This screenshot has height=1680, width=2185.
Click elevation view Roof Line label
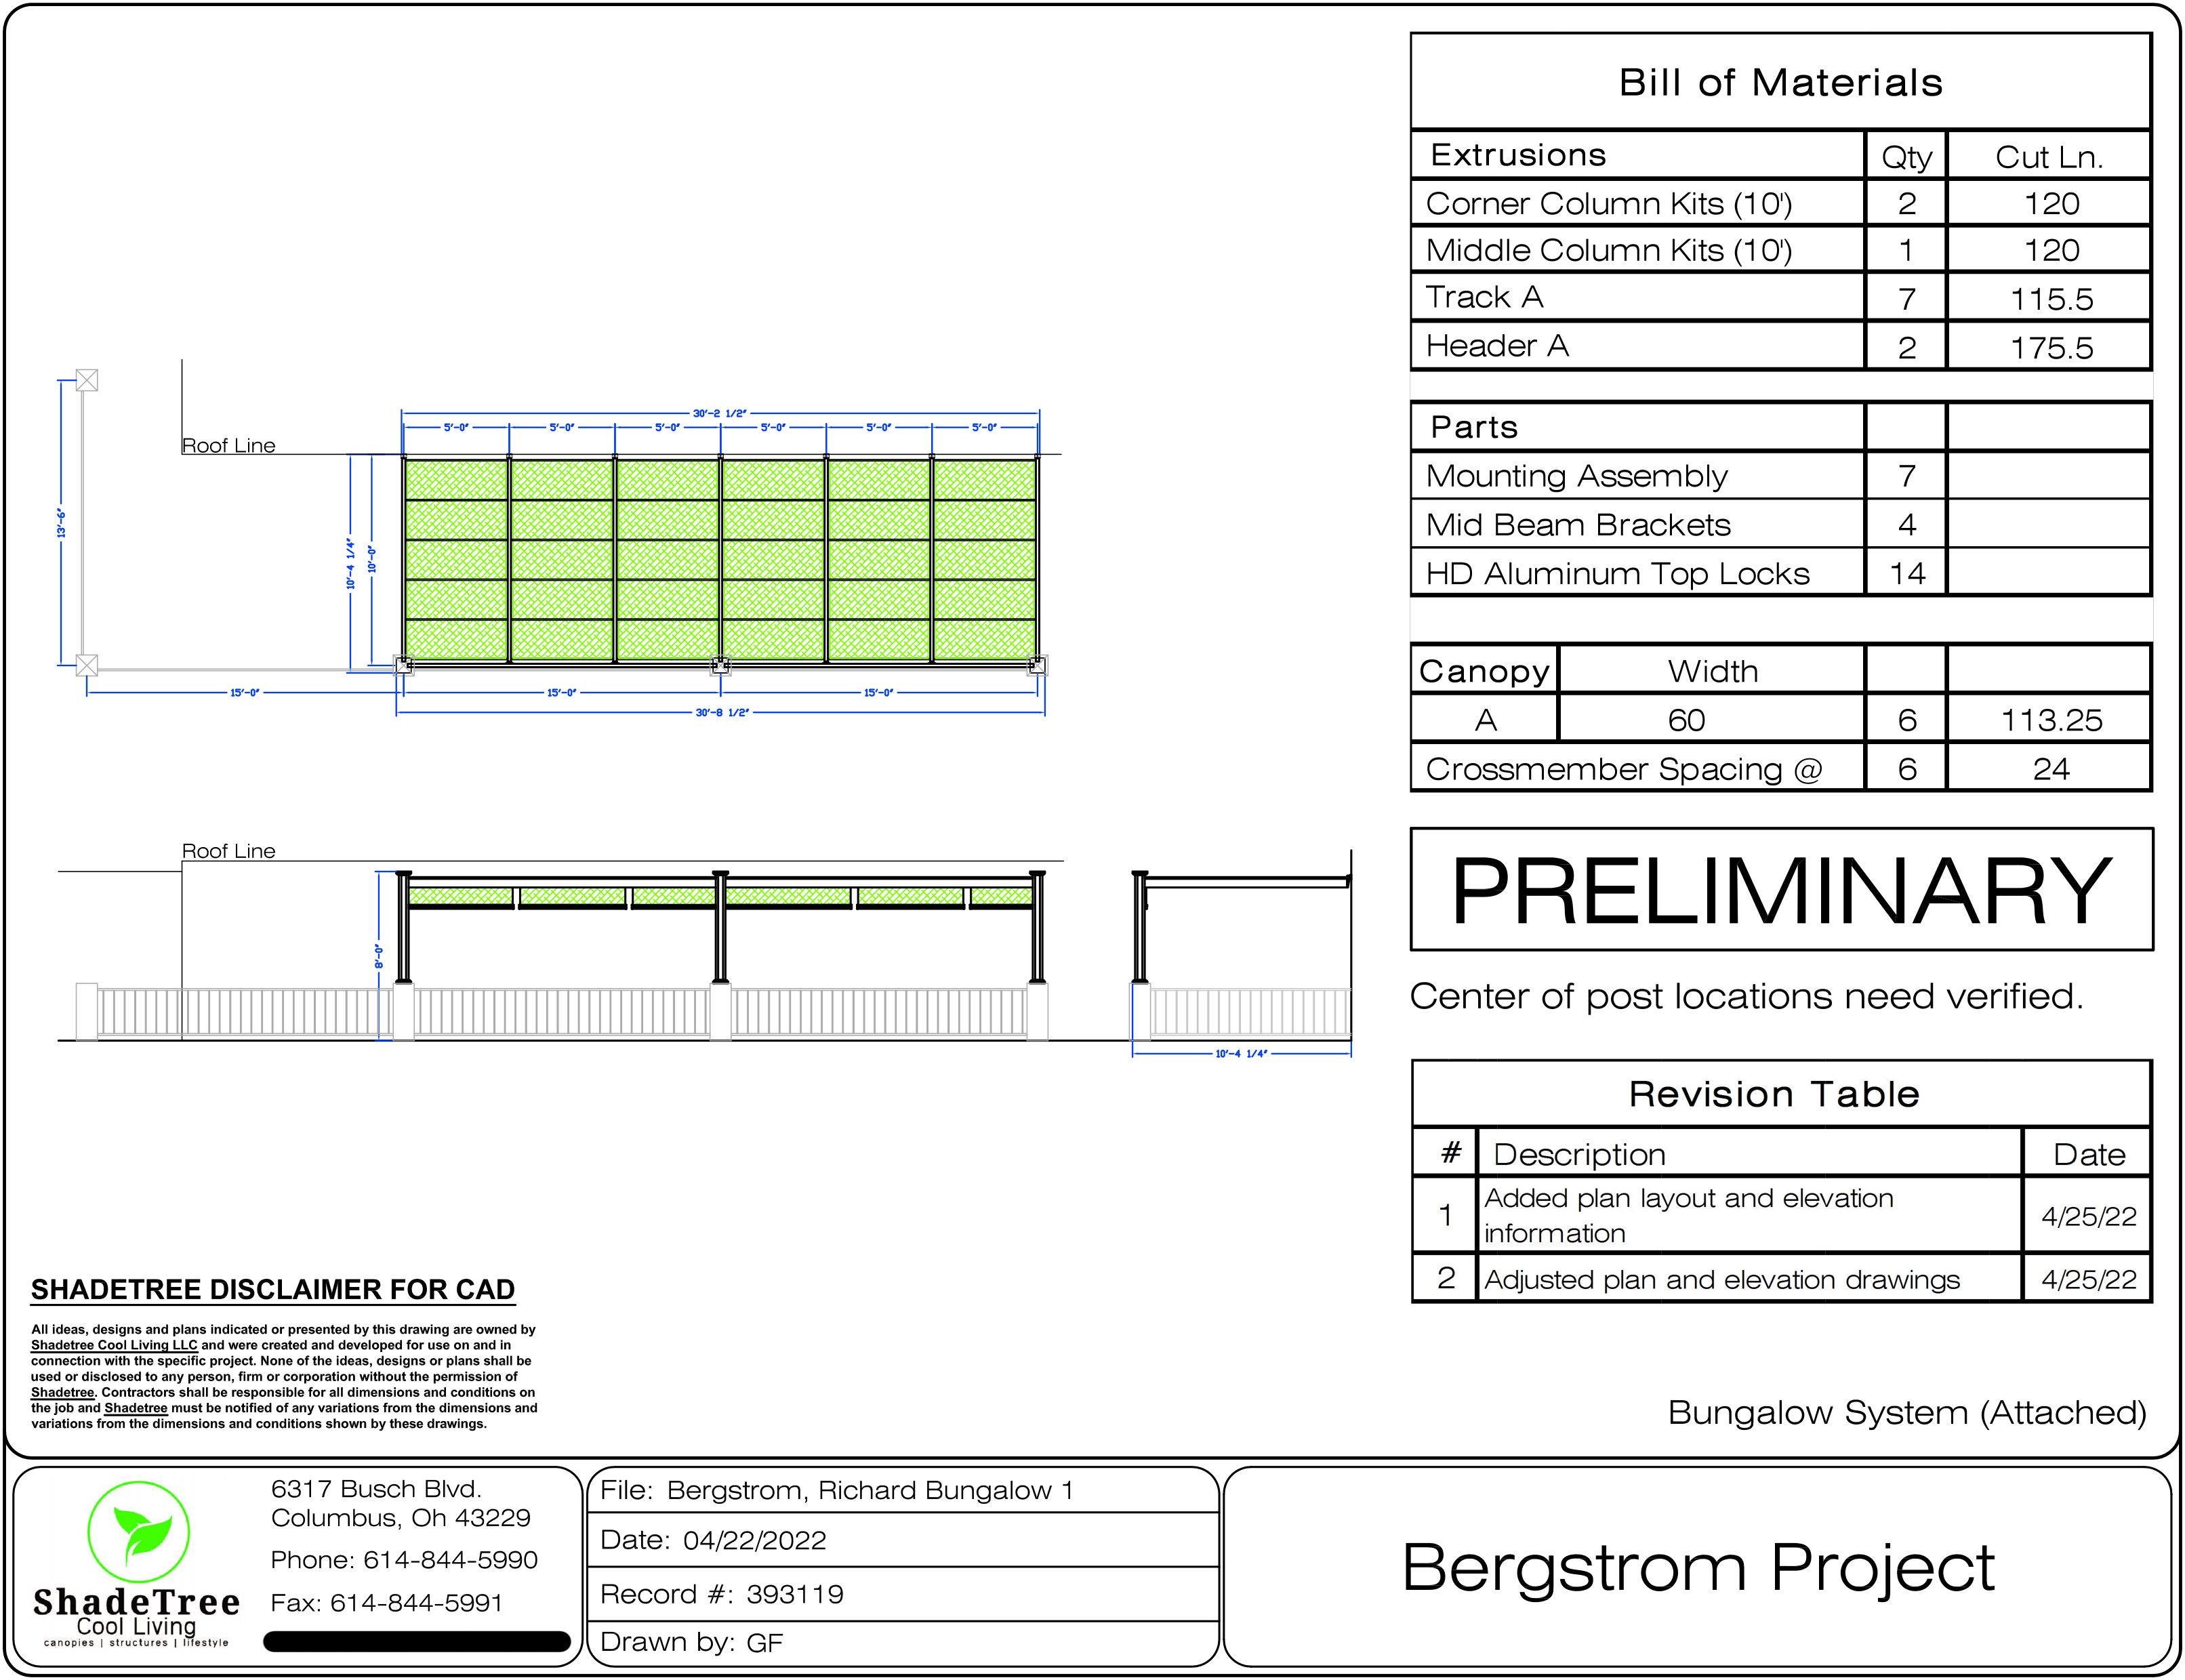point(228,851)
